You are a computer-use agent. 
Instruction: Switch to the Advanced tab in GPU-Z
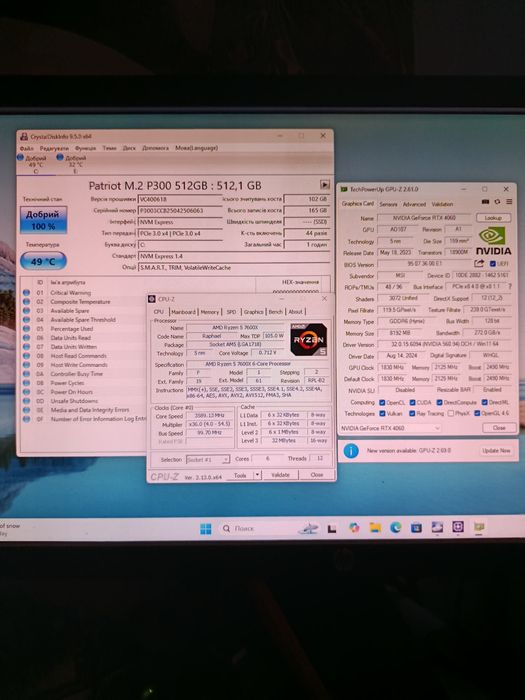coord(414,204)
